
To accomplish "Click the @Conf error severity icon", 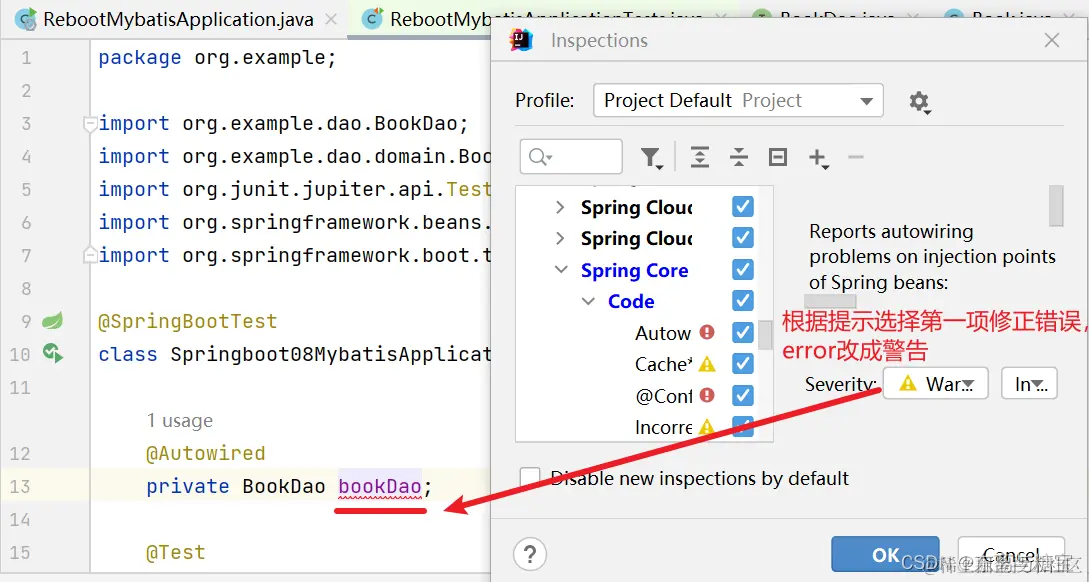I will [707, 395].
